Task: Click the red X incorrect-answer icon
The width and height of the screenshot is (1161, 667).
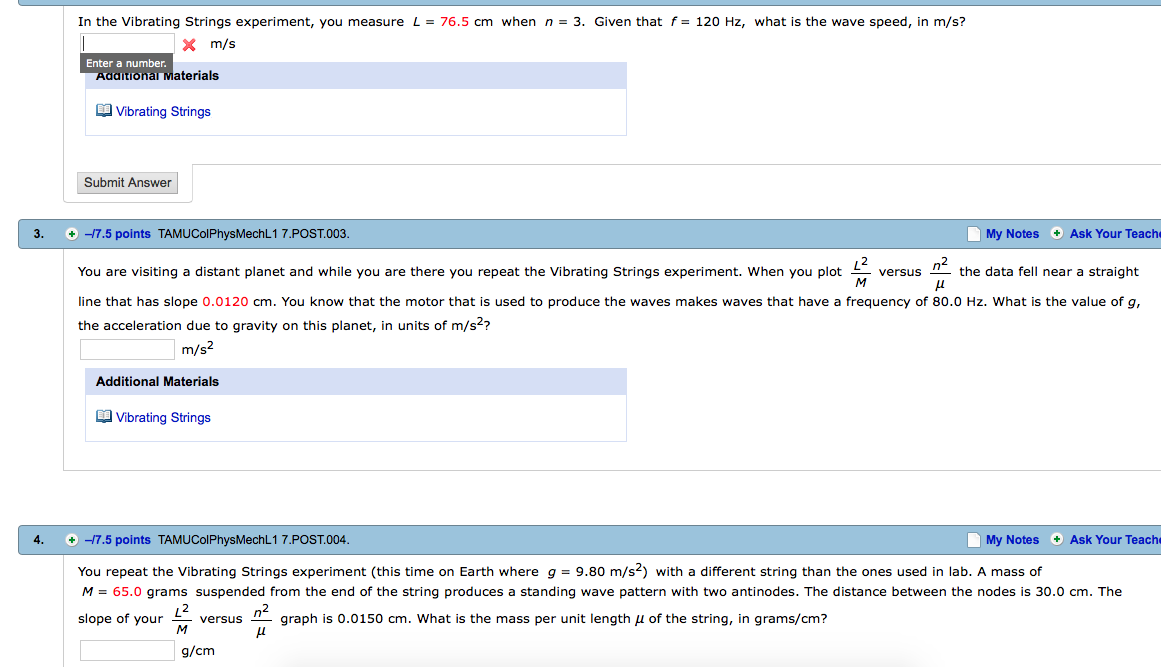Action: click(187, 44)
